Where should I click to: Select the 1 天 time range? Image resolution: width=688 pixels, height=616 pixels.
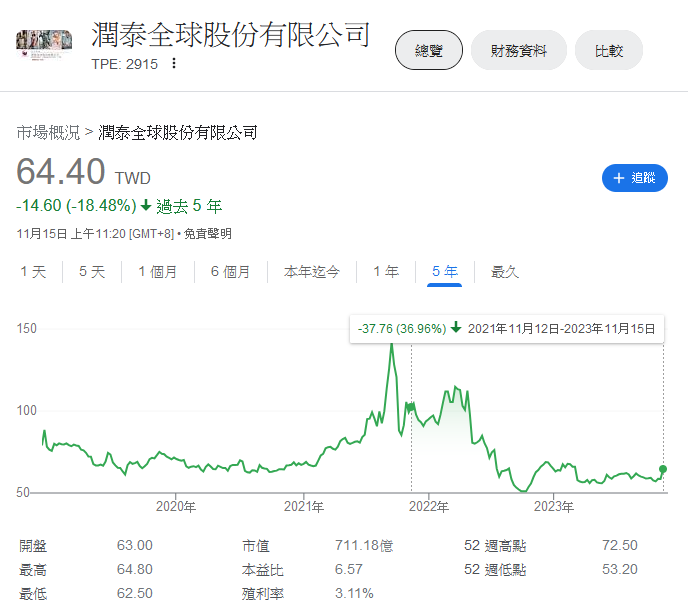click(x=33, y=271)
